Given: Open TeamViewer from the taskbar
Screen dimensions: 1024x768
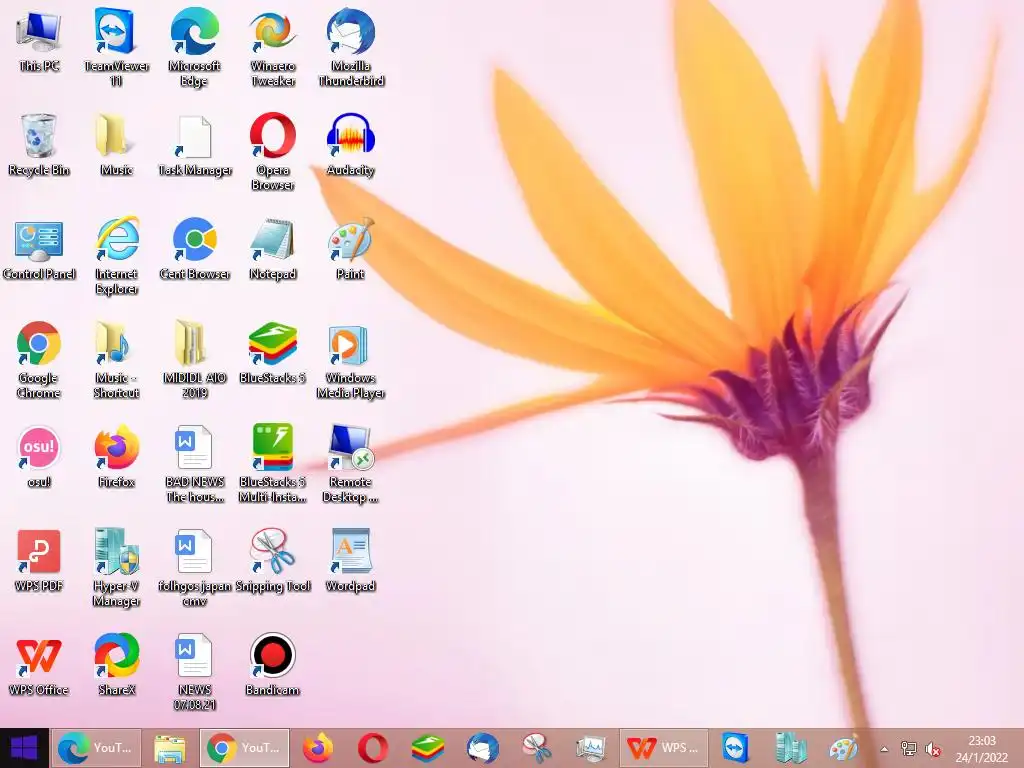Looking at the screenshot, I should (x=735, y=748).
